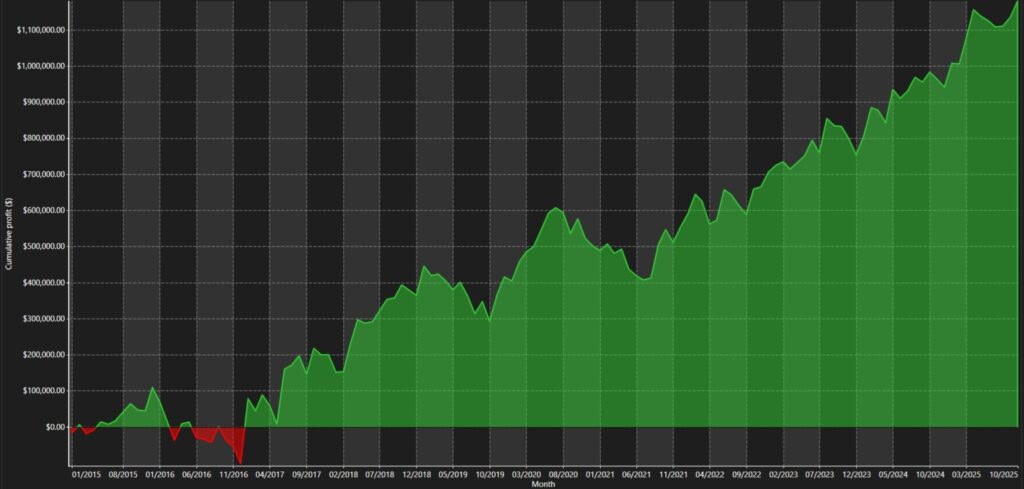The width and height of the screenshot is (1024, 489).
Task: Click the 05/2019 x-axis date label
Action: pyautogui.click(x=453, y=474)
